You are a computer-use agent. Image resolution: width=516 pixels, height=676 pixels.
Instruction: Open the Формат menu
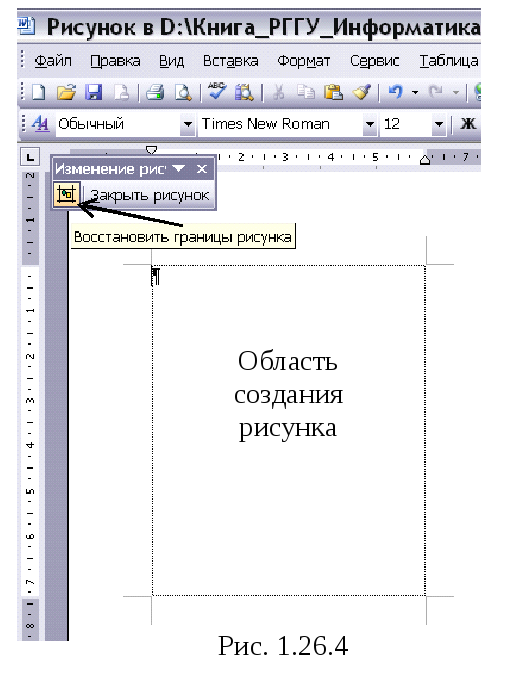click(303, 61)
